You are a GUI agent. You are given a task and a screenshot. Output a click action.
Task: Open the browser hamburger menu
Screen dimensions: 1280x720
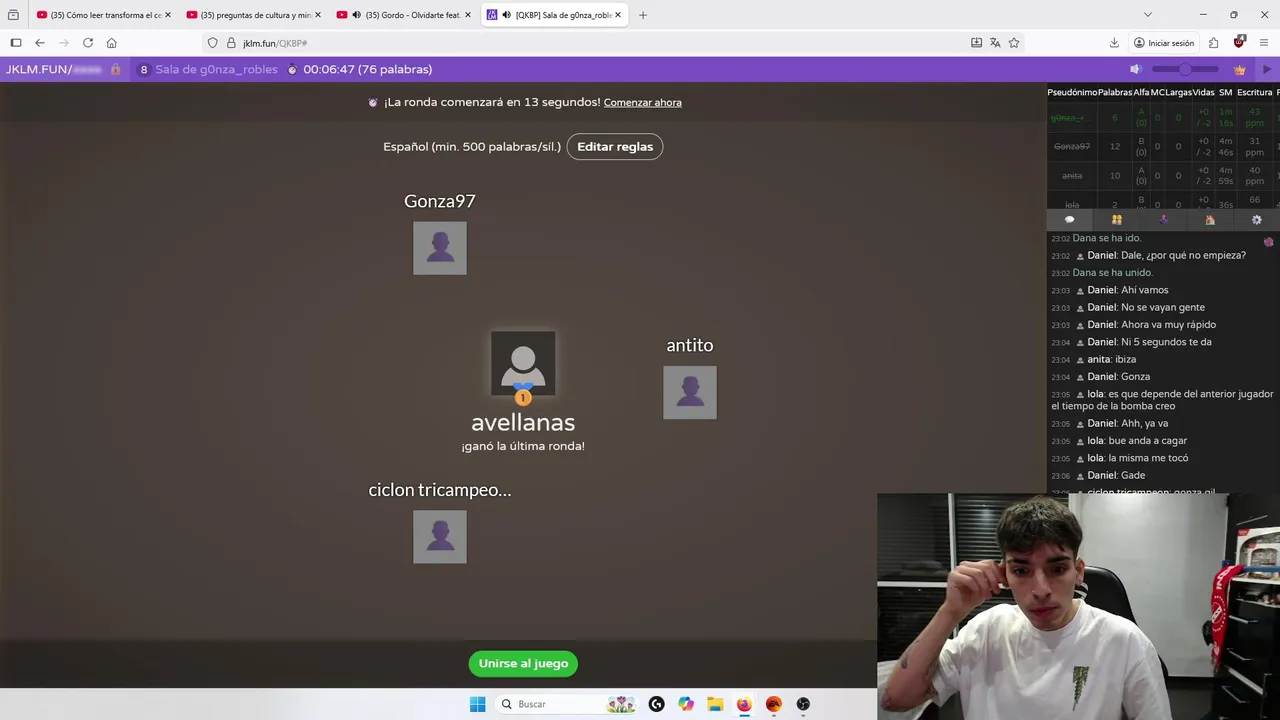pyautogui.click(x=1264, y=43)
